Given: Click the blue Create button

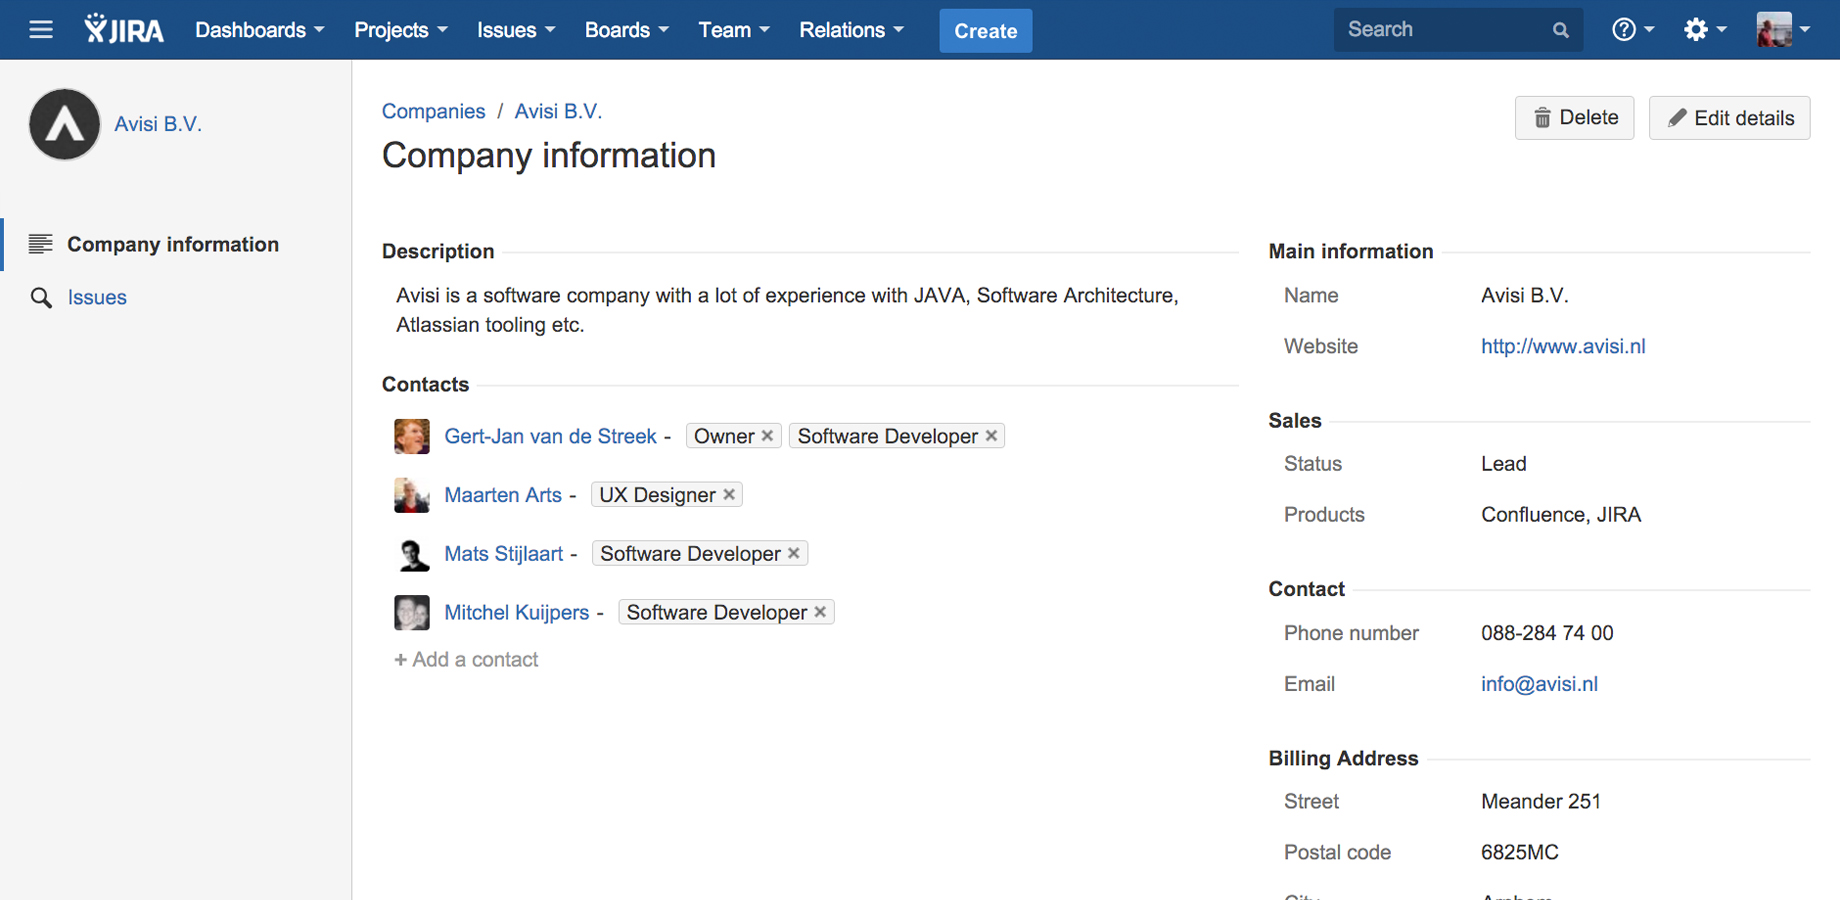Looking at the screenshot, I should pos(986,31).
